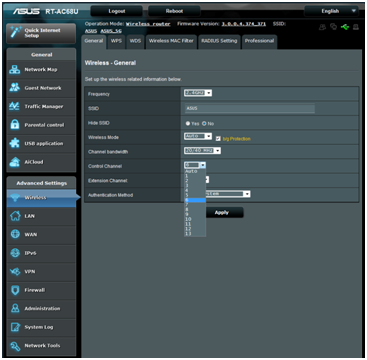Click the Apply button
This screenshot has width=367, height=360.
[222, 213]
